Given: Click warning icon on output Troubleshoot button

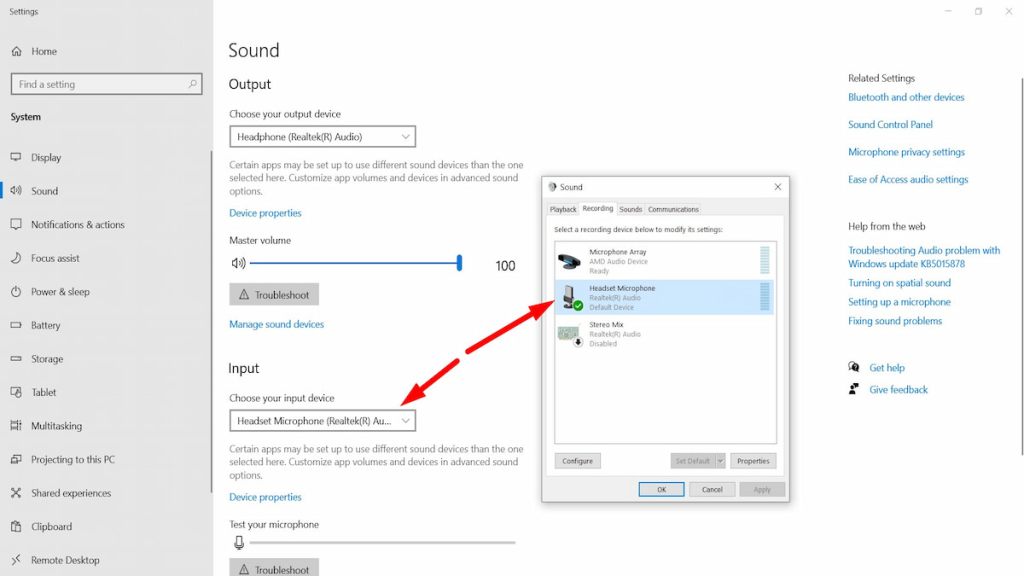Looking at the screenshot, I should click(x=244, y=295).
